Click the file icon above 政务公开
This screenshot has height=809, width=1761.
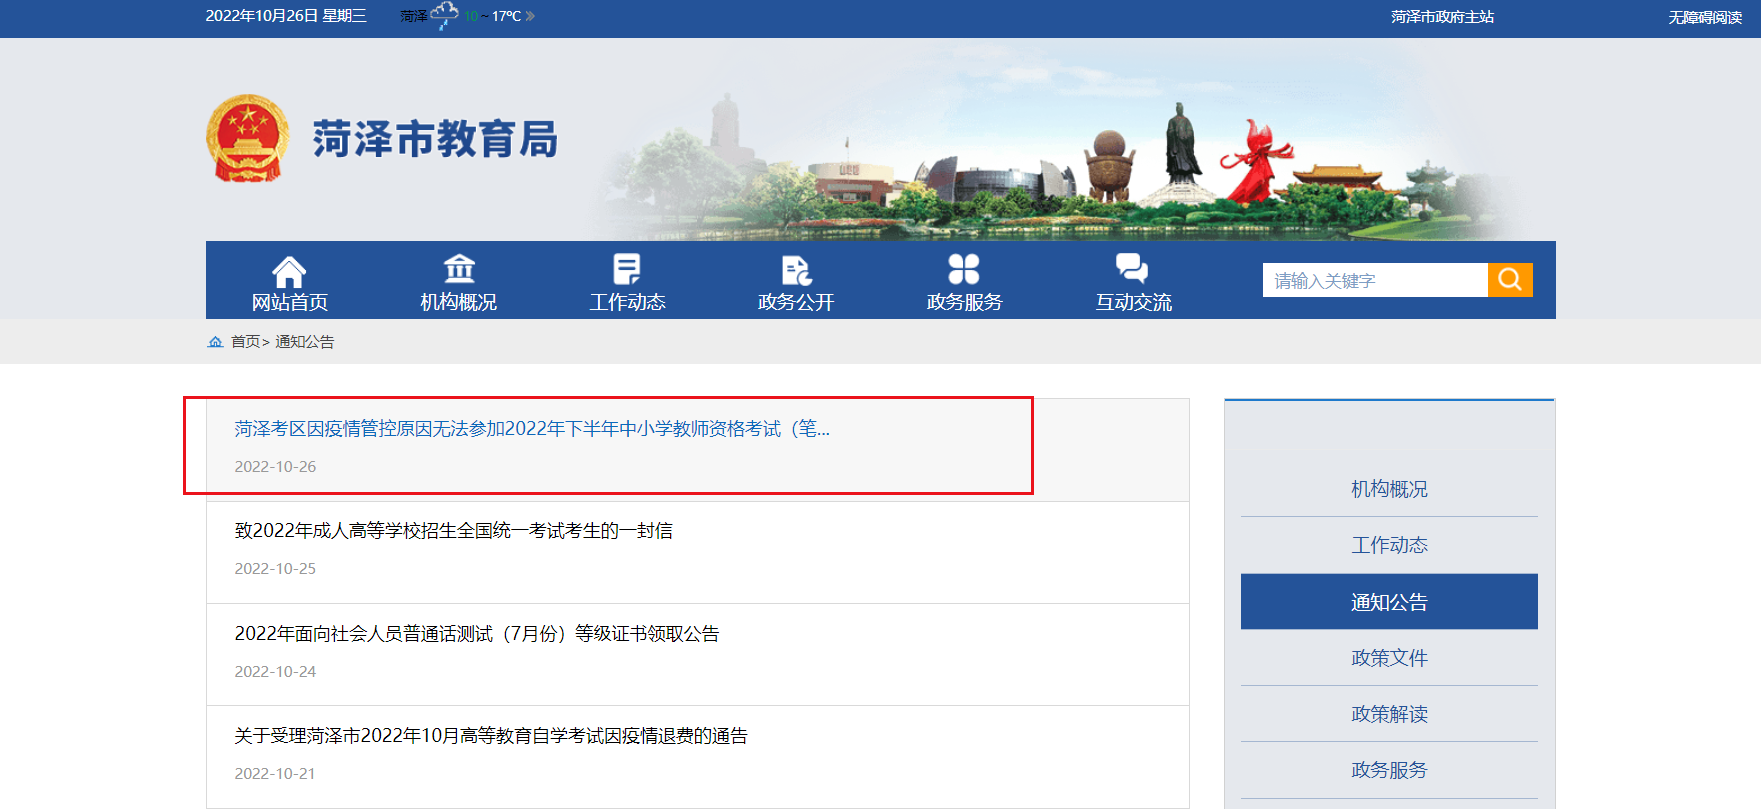point(796,270)
